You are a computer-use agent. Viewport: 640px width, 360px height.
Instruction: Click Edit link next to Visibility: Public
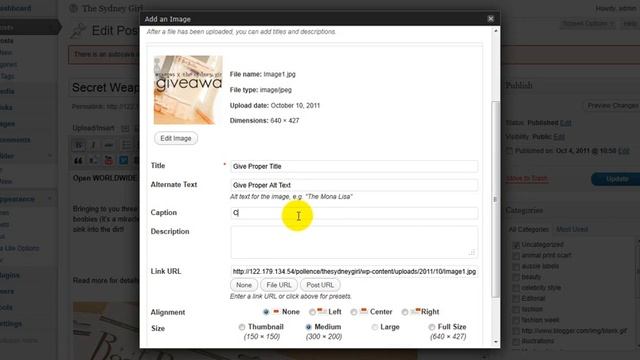coord(559,137)
